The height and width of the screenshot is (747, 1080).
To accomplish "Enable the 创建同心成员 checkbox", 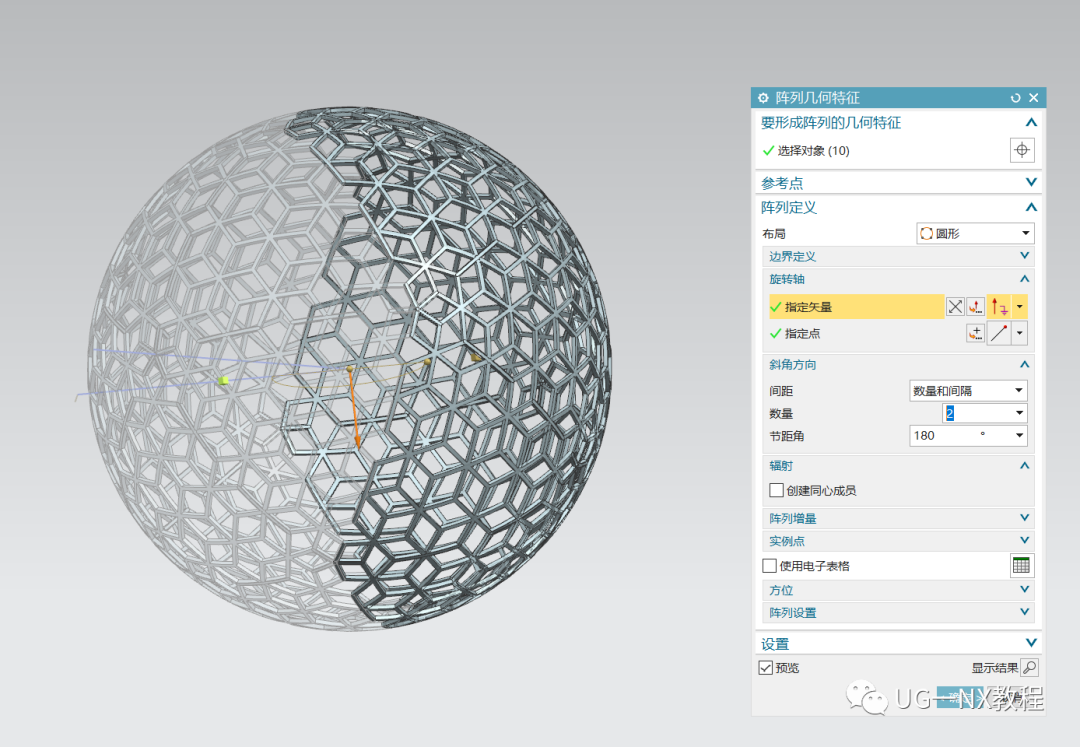I will pos(776,490).
